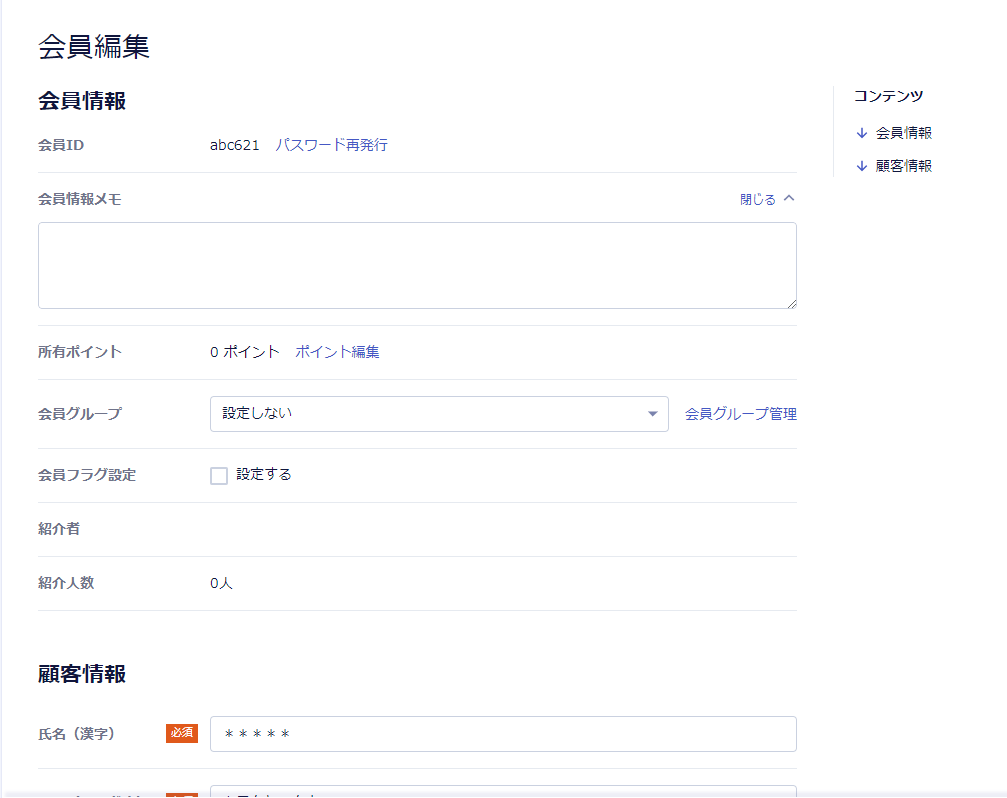Click the パスワード再発行 link
Viewport: 1007px width, 798px height.
click(x=331, y=145)
